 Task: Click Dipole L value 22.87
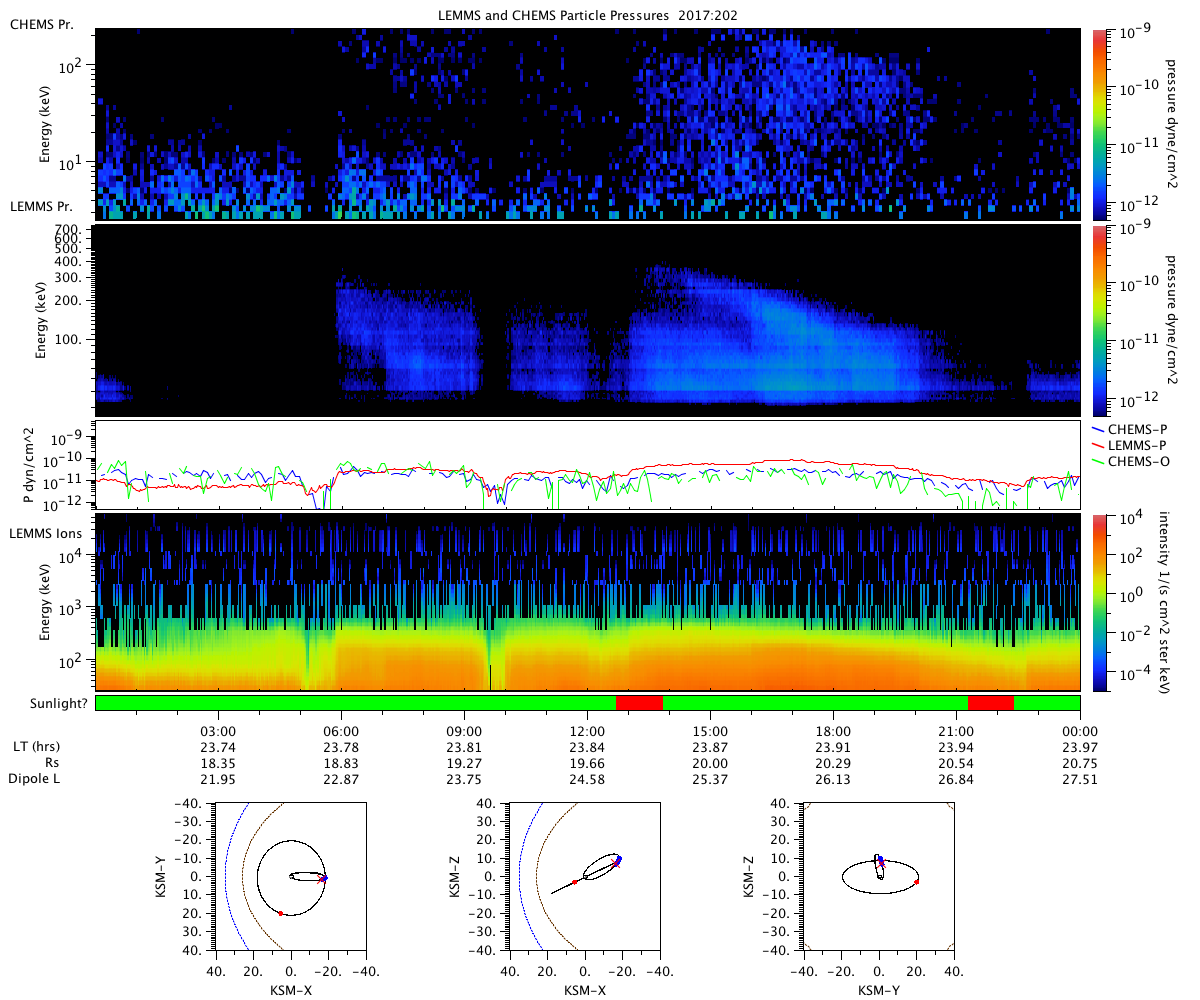pyautogui.click(x=342, y=779)
